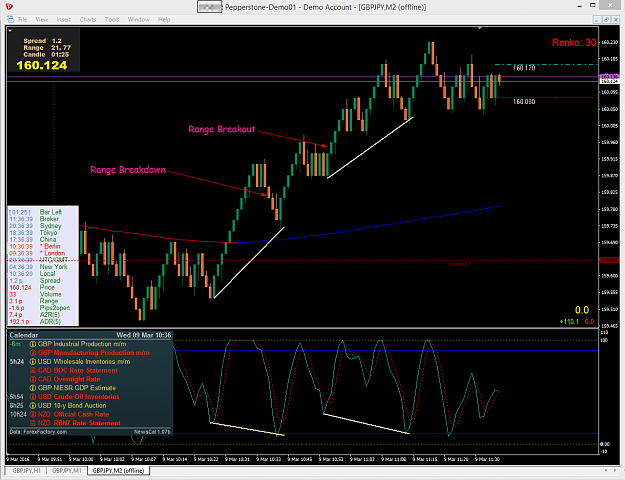This screenshot has height=480, width=625.
Task: Click the Renko: 30 label
Action: click(x=574, y=43)
